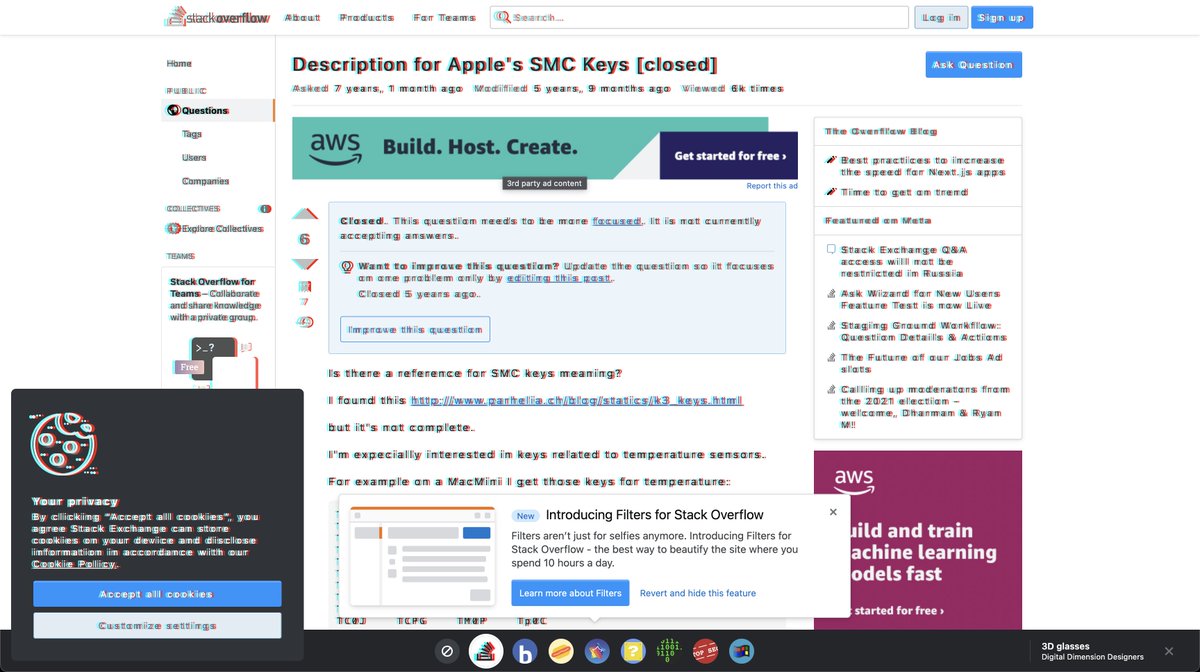Select the yellow question mark block filter
The height and width of the screenshot is (672, 1200).
633,652
